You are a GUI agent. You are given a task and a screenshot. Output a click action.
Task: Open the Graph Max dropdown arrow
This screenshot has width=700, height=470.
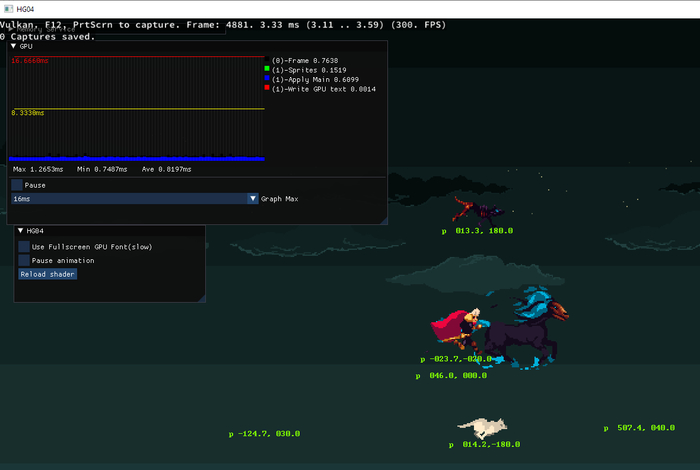[252, 199]
